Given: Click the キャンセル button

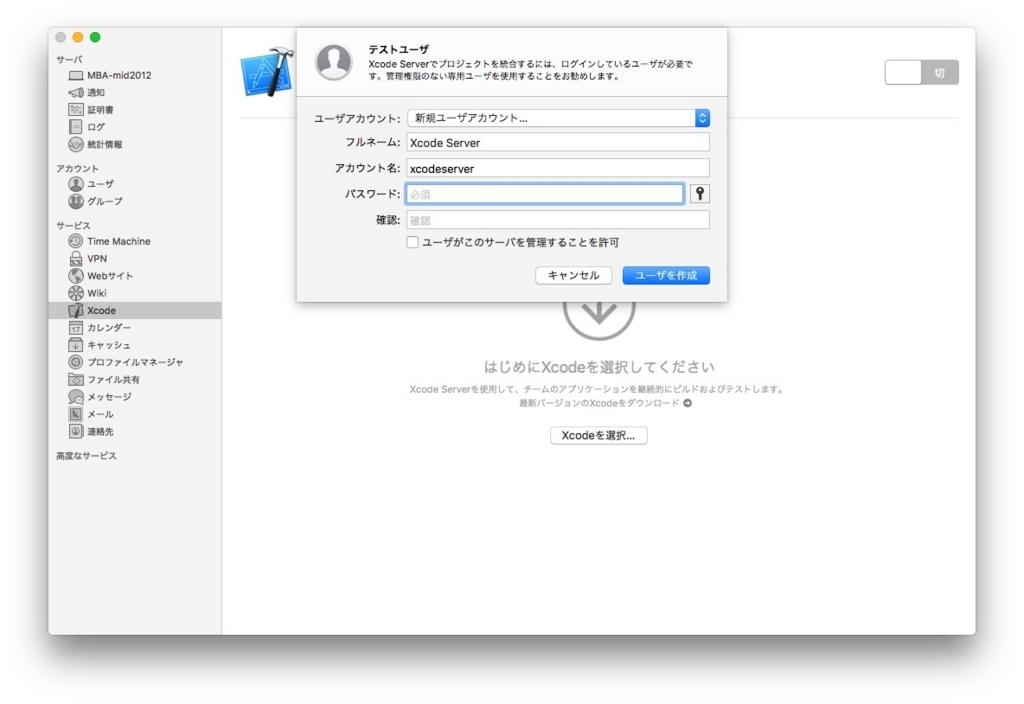Looking at the screenshot, I should [573, 276].
